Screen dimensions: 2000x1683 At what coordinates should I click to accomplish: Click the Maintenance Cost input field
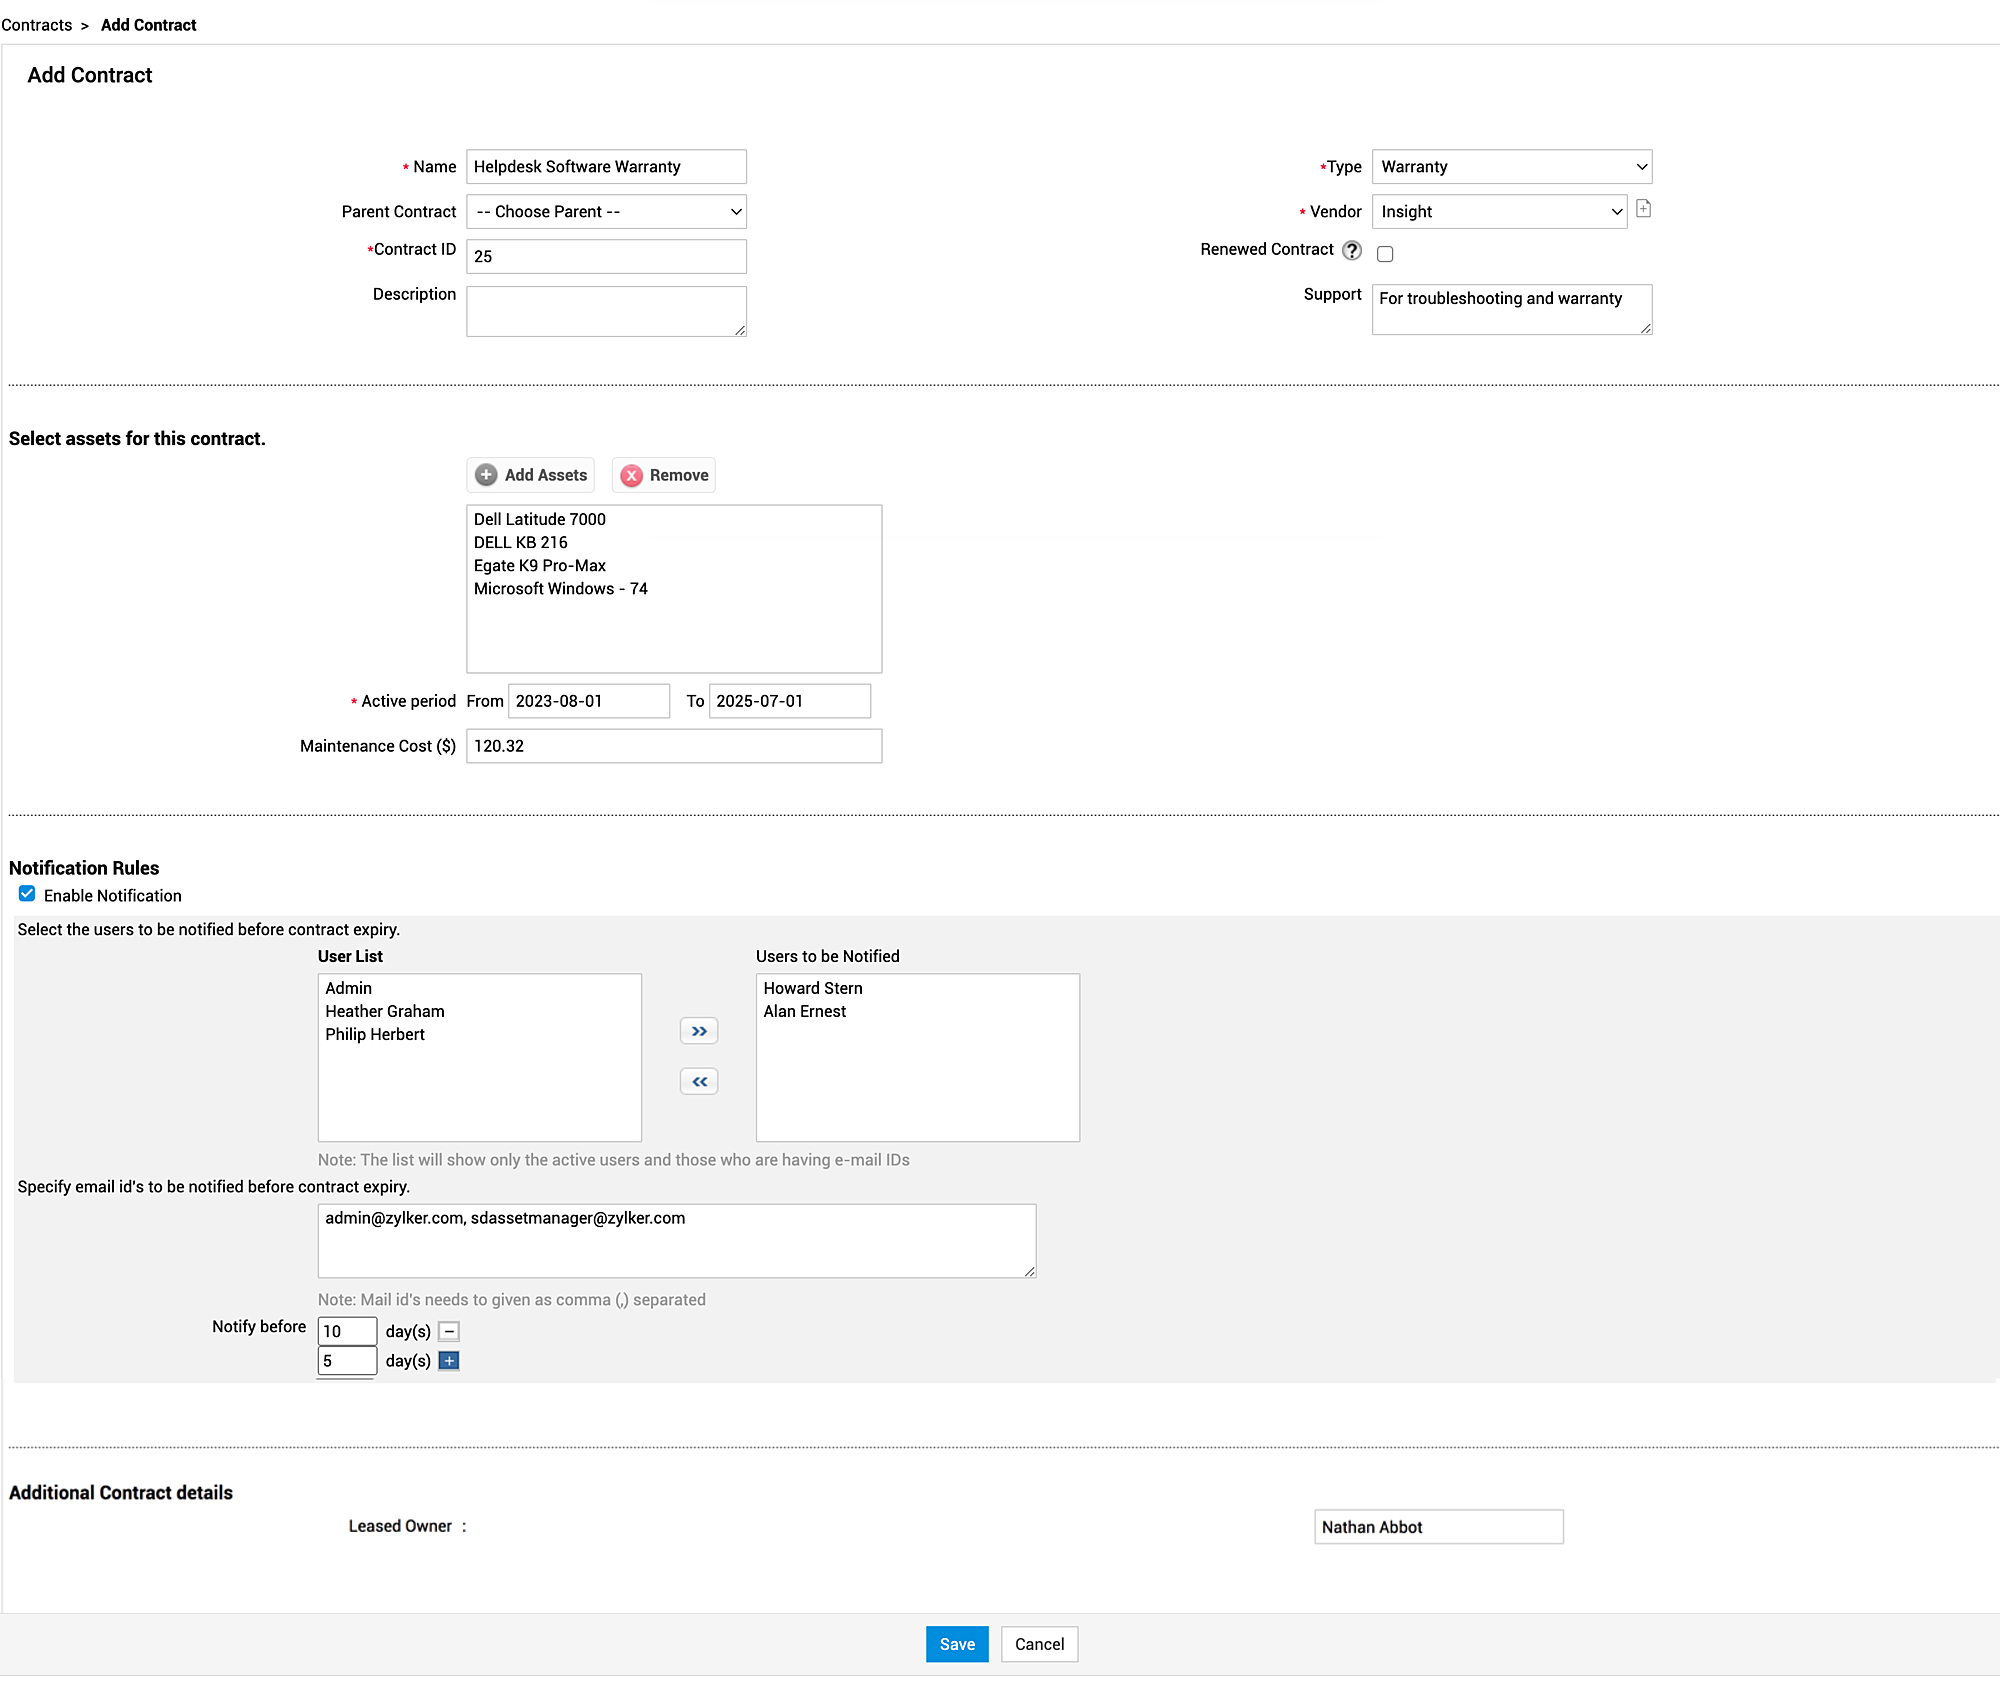tap(673, 746)
